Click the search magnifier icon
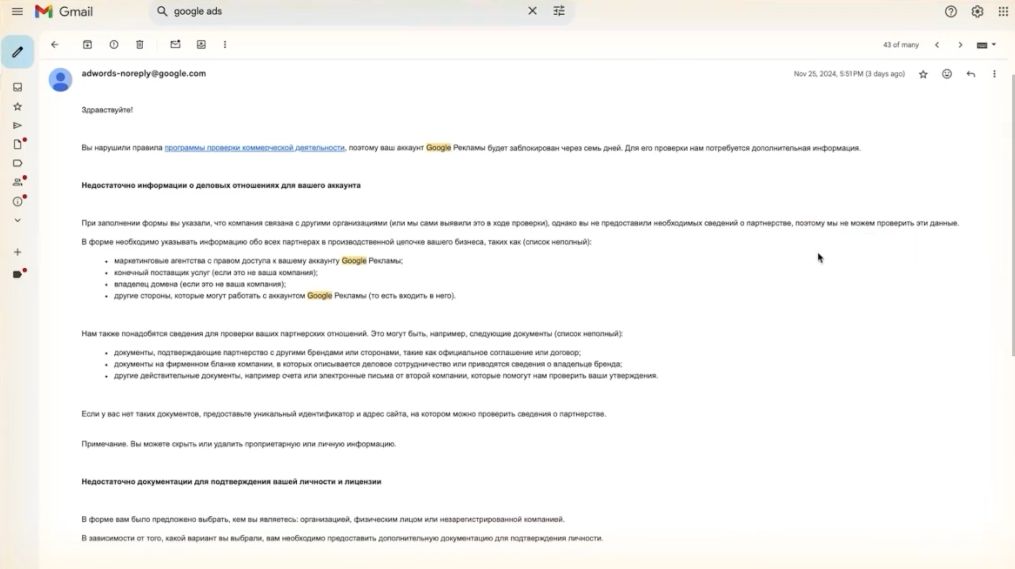Viewport: 1015px width, 569px height. tap(162, 11)
